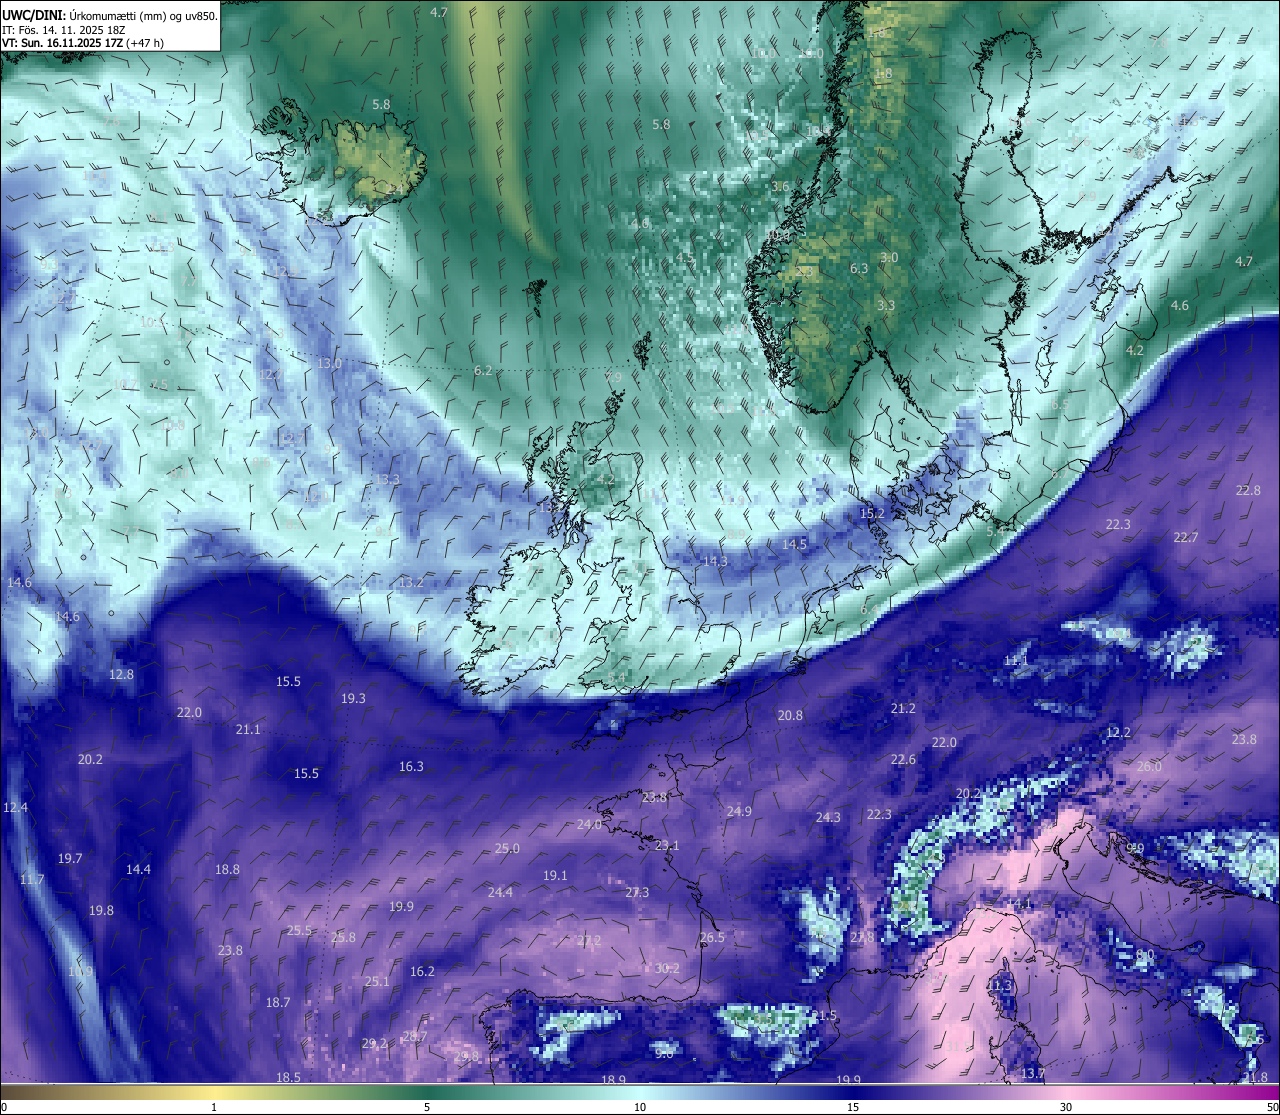
Task: Click the map value 19.8 on the map
Action: click(101, 910)
